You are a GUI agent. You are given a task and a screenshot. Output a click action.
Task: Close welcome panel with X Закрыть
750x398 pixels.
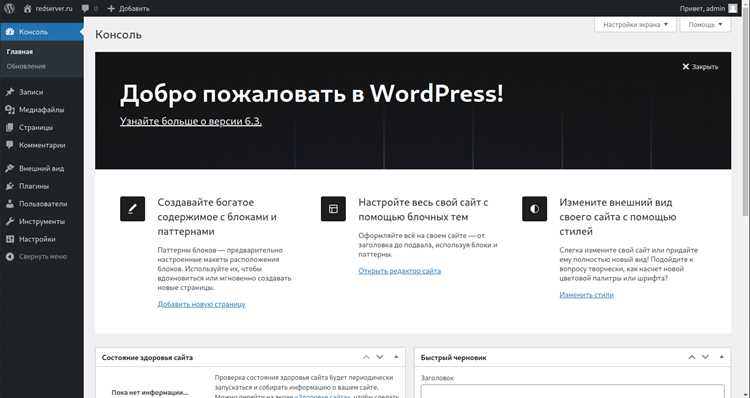(700, 67)
